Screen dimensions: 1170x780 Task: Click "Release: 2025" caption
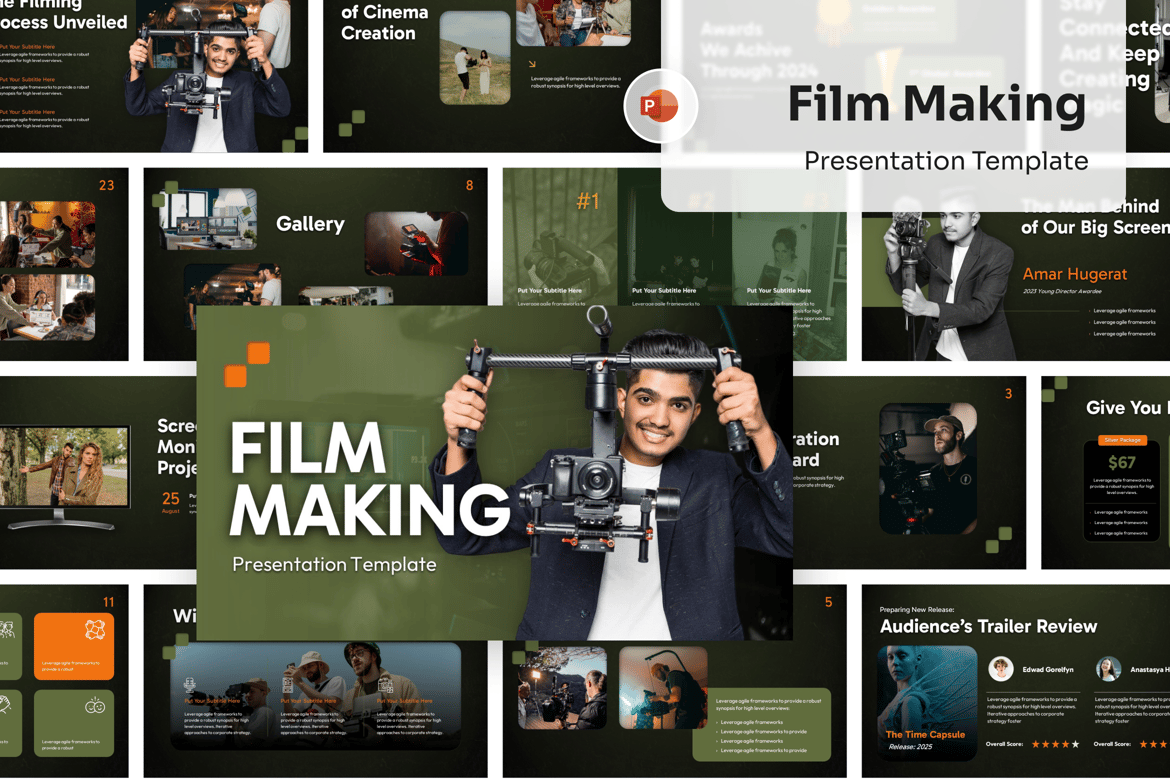910,746
